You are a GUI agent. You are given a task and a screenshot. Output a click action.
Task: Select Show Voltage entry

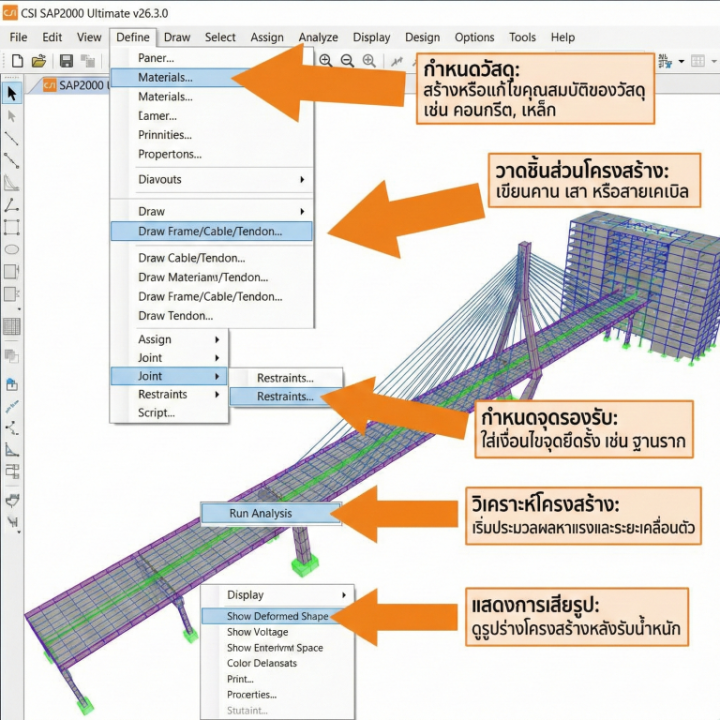point(258,632)
